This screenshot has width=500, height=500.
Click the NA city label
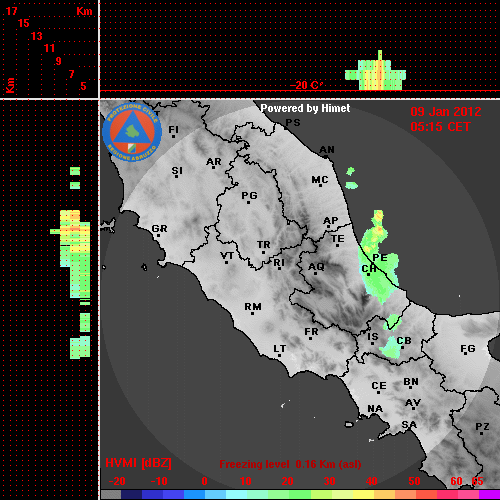(x=375, y=409)
